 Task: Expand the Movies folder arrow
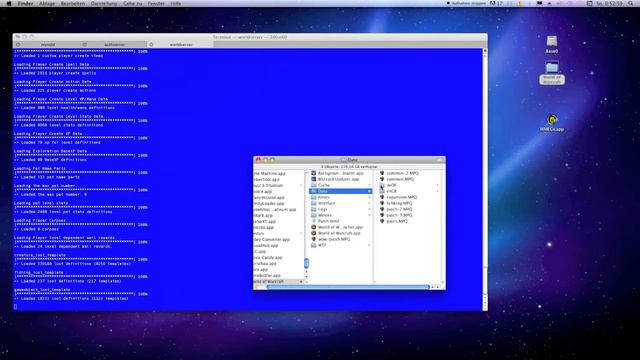pyautogui.click(x=369, y=215)
